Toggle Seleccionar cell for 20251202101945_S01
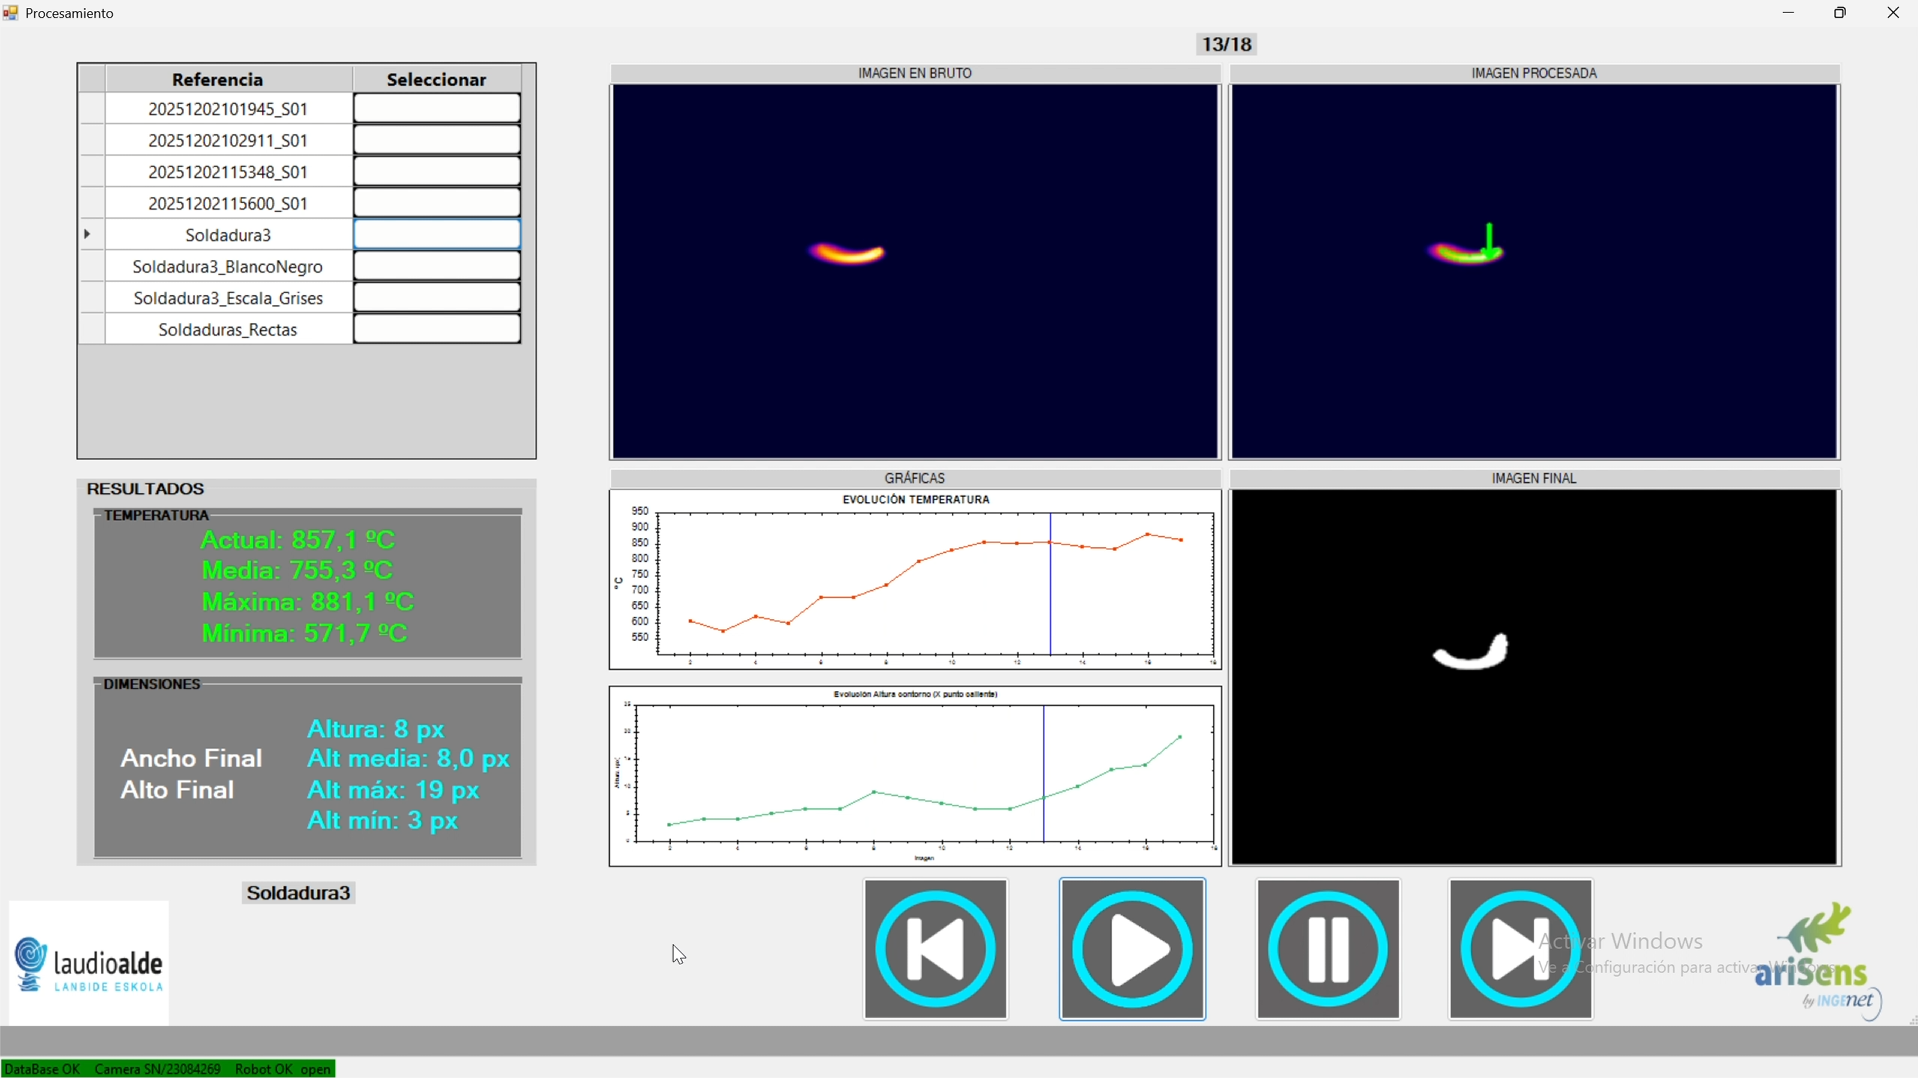This screenshot has height=1078, width=1918. point(437,109)
